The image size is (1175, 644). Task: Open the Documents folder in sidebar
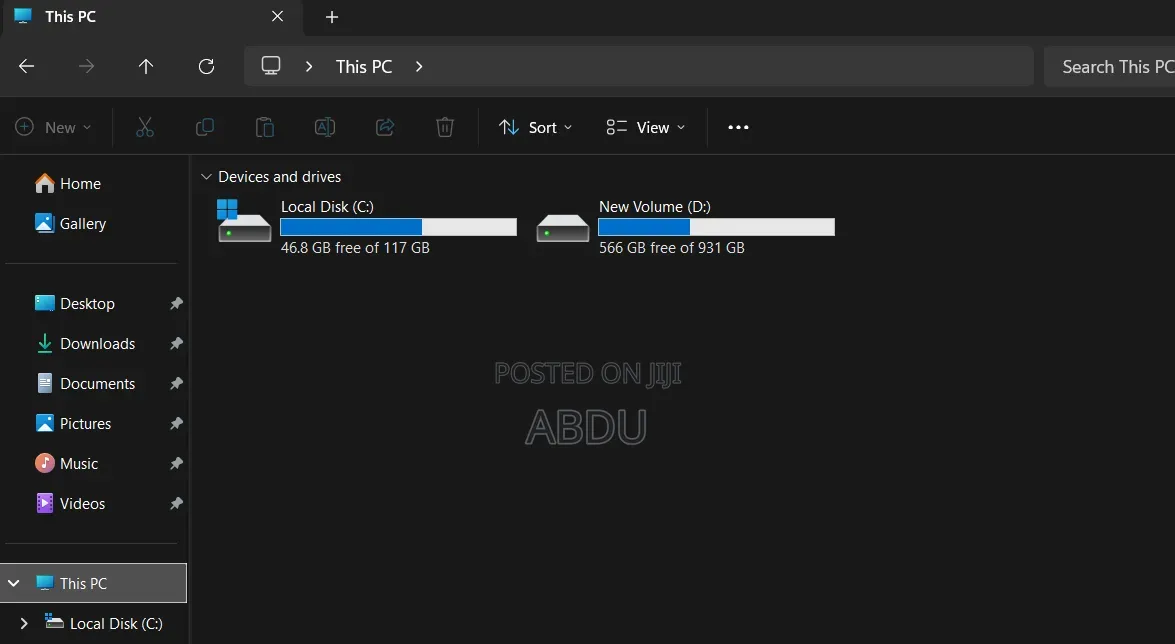tap(85, 384)
